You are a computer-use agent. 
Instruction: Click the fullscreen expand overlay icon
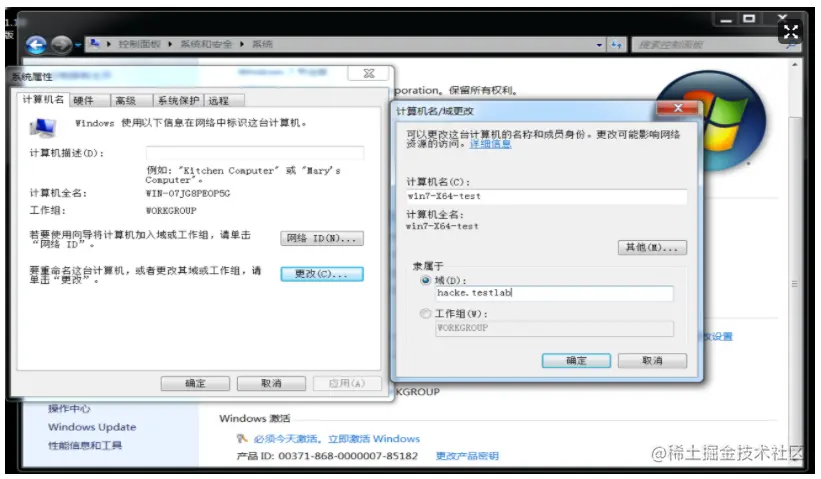(x=790, y=32)
